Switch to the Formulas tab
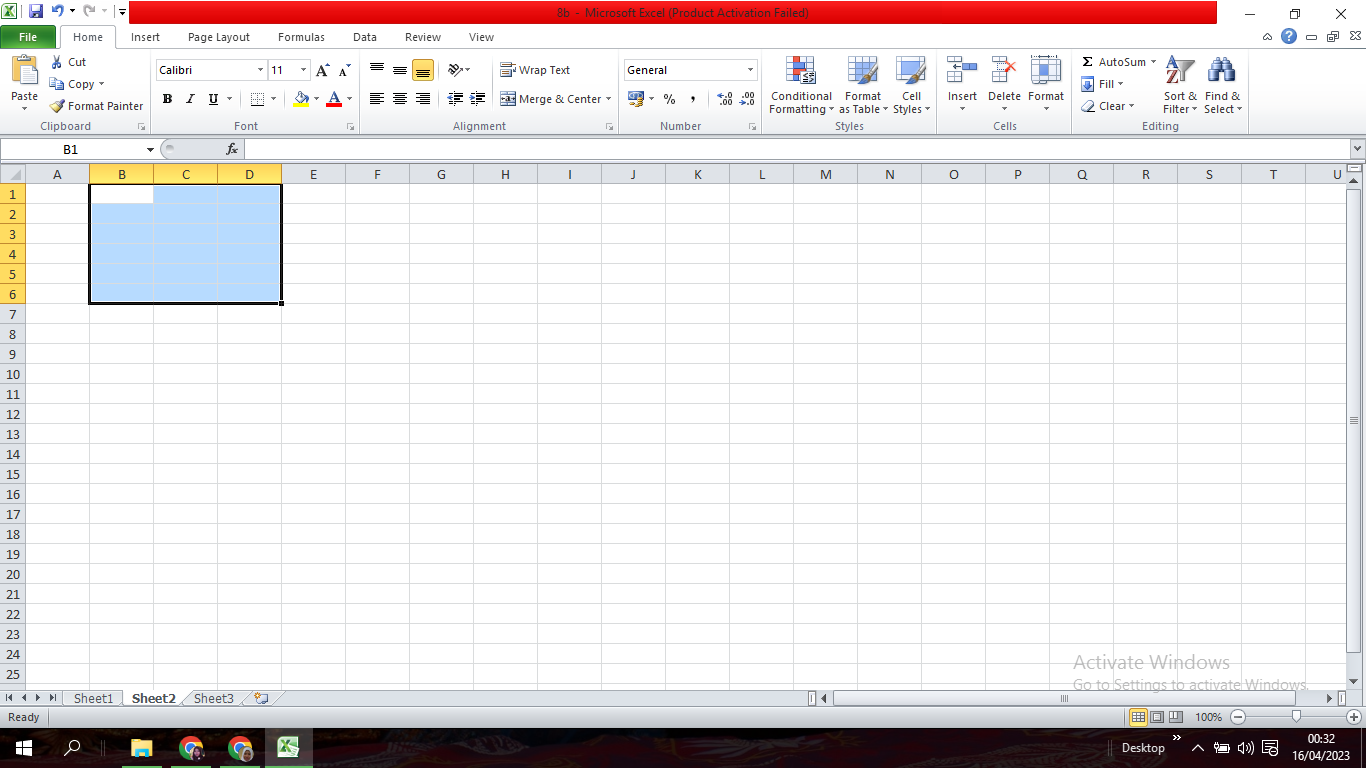 pyautogui.click(x=301, y=37)
